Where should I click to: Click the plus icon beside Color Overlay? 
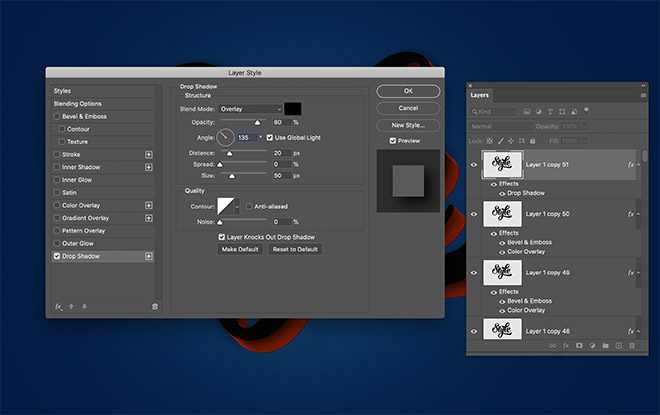click(x=149, y=205)
